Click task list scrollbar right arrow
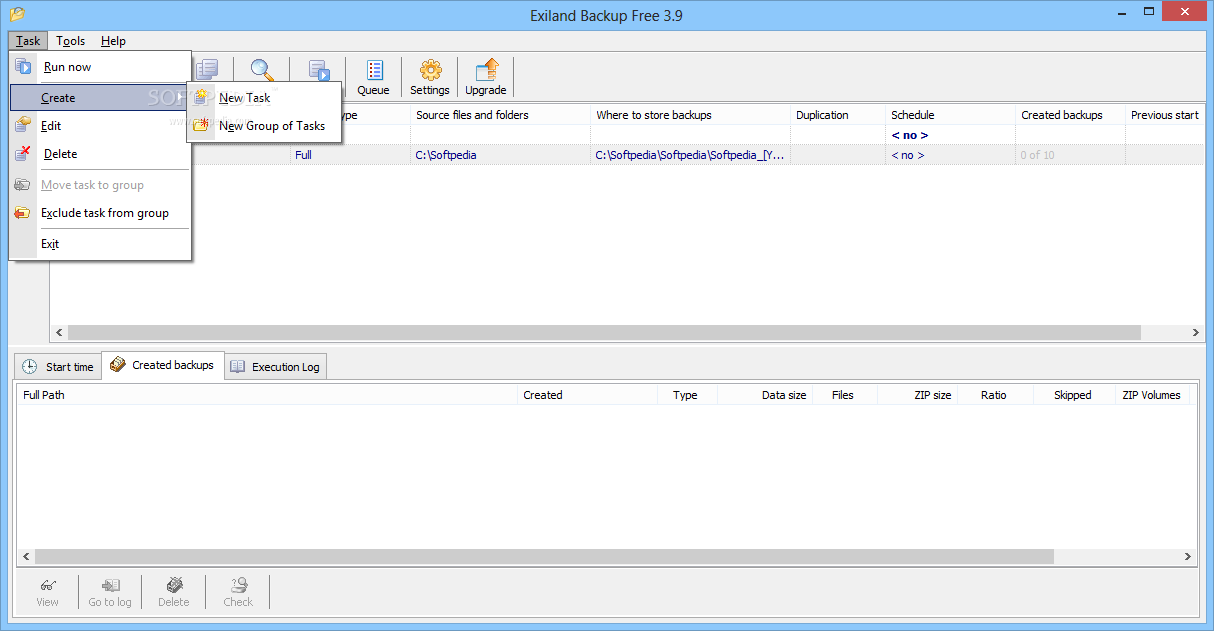 tap(1196, 333)
